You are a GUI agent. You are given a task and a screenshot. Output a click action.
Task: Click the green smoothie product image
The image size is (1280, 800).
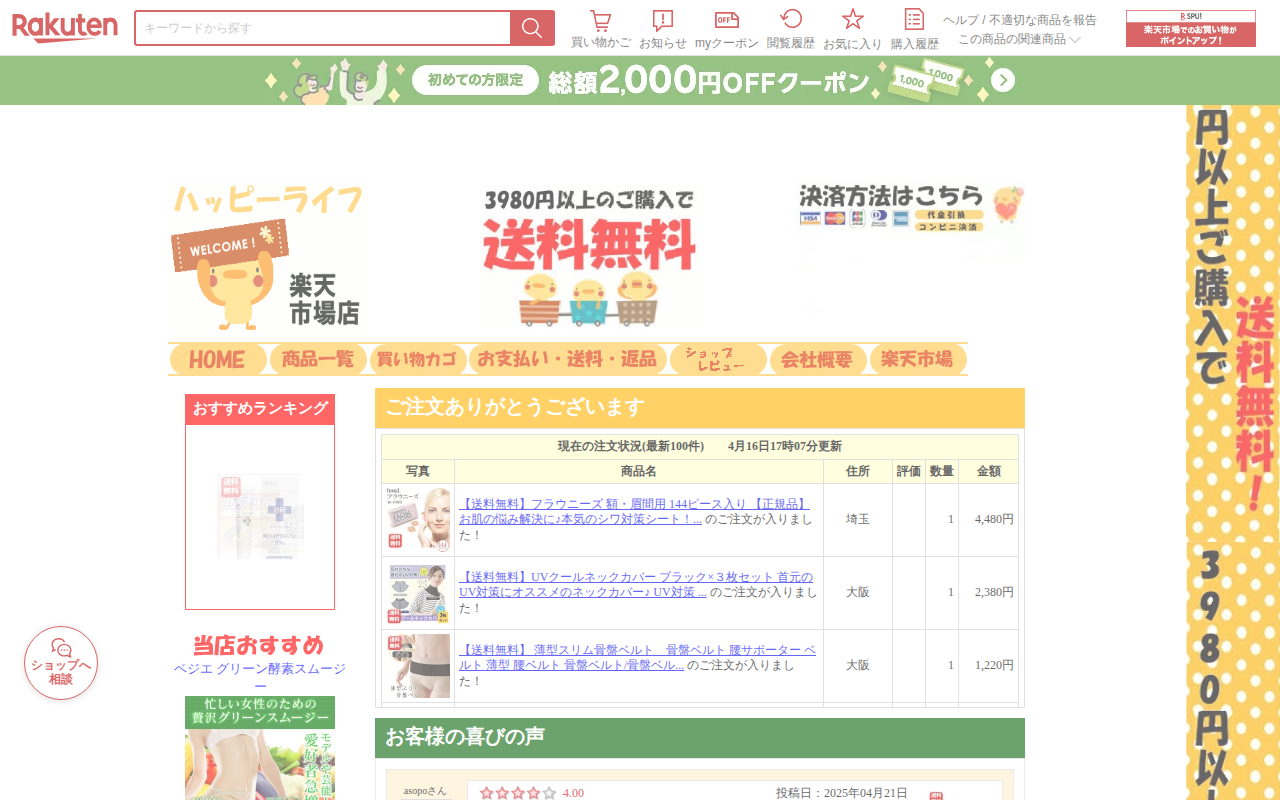(x=260, y=748)
